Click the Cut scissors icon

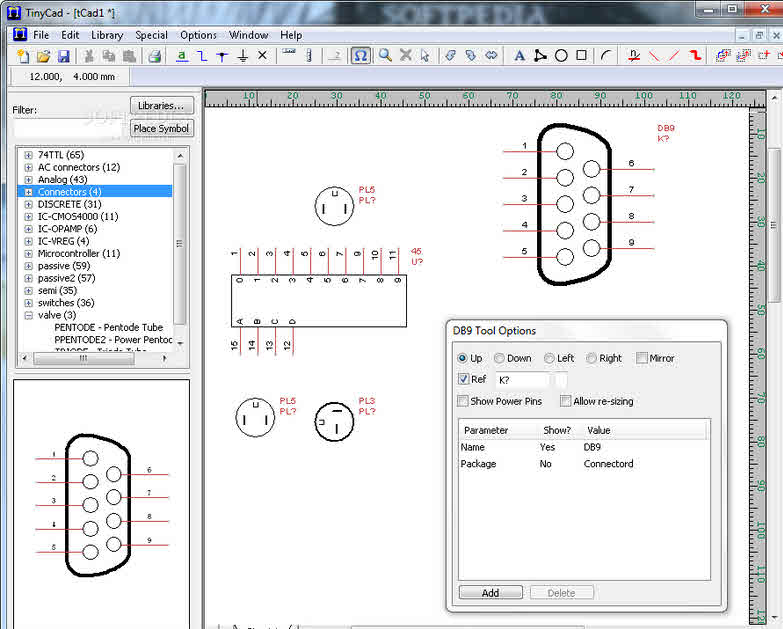point(89,56)
